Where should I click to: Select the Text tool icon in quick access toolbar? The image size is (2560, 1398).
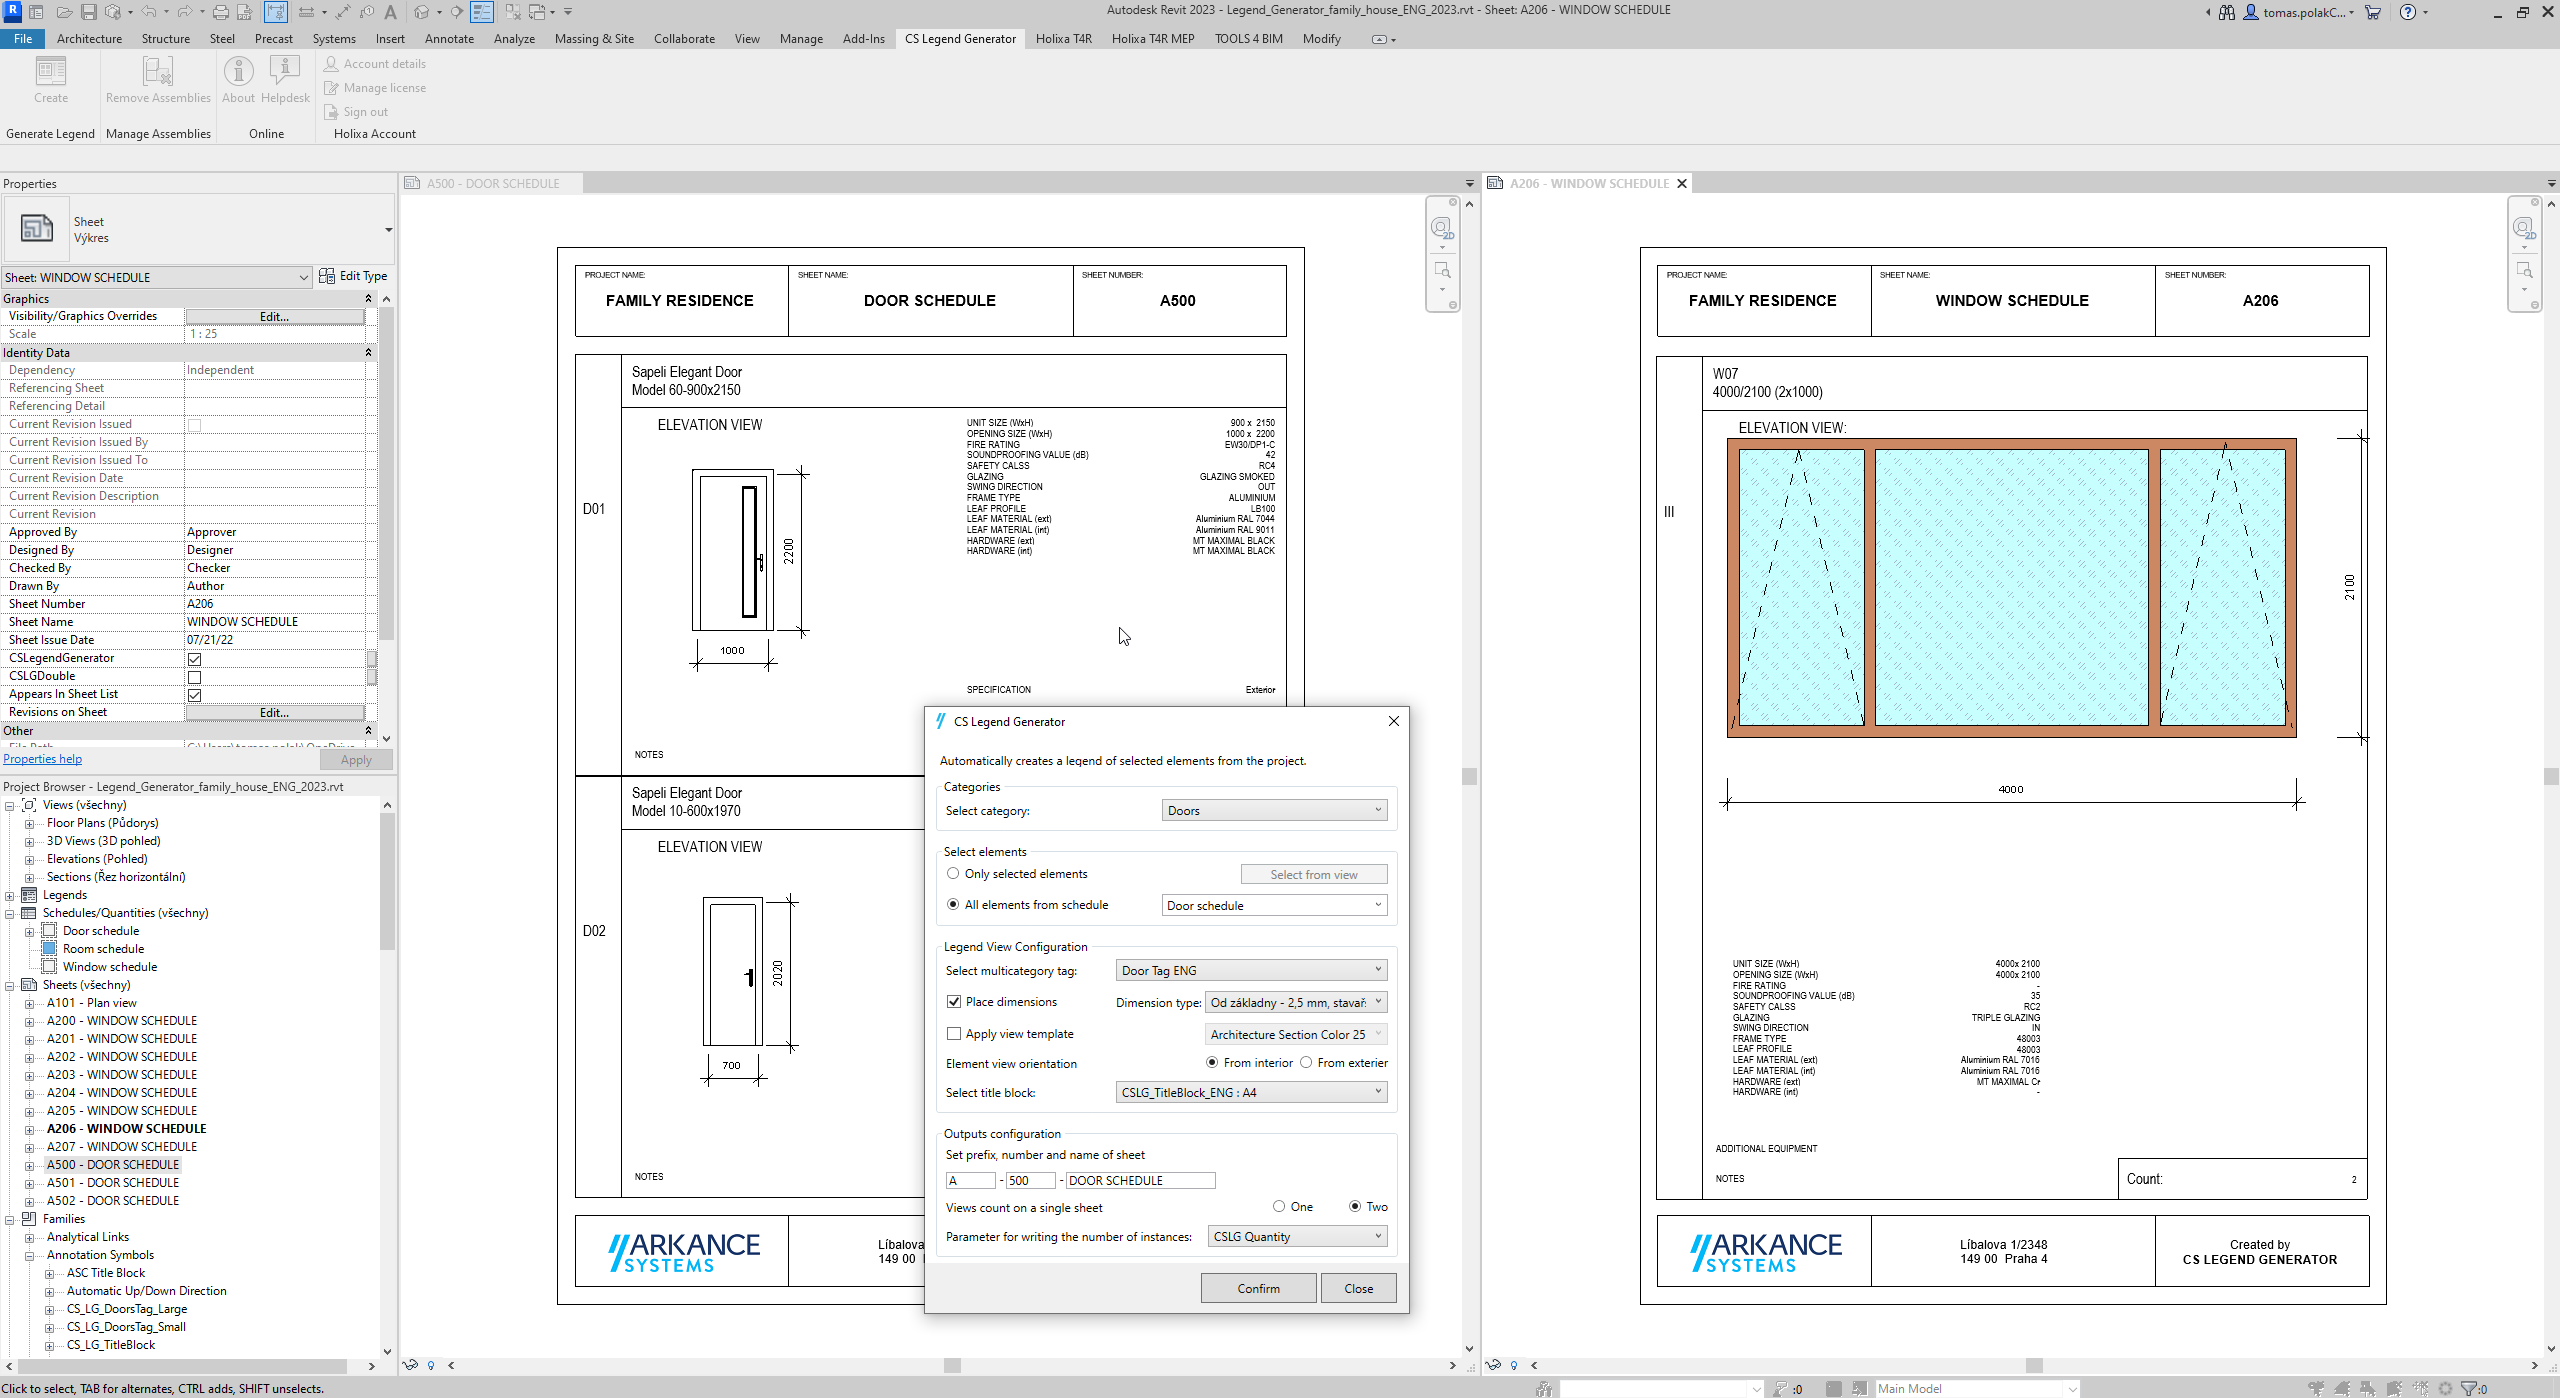pos(390,12)
